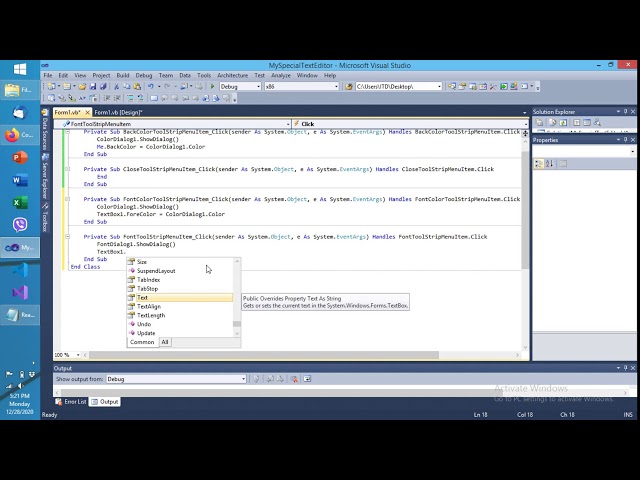640x480 pixels.
Task: Select TabIndex in the IntelliSense list
Action: [x=180, y=280]
